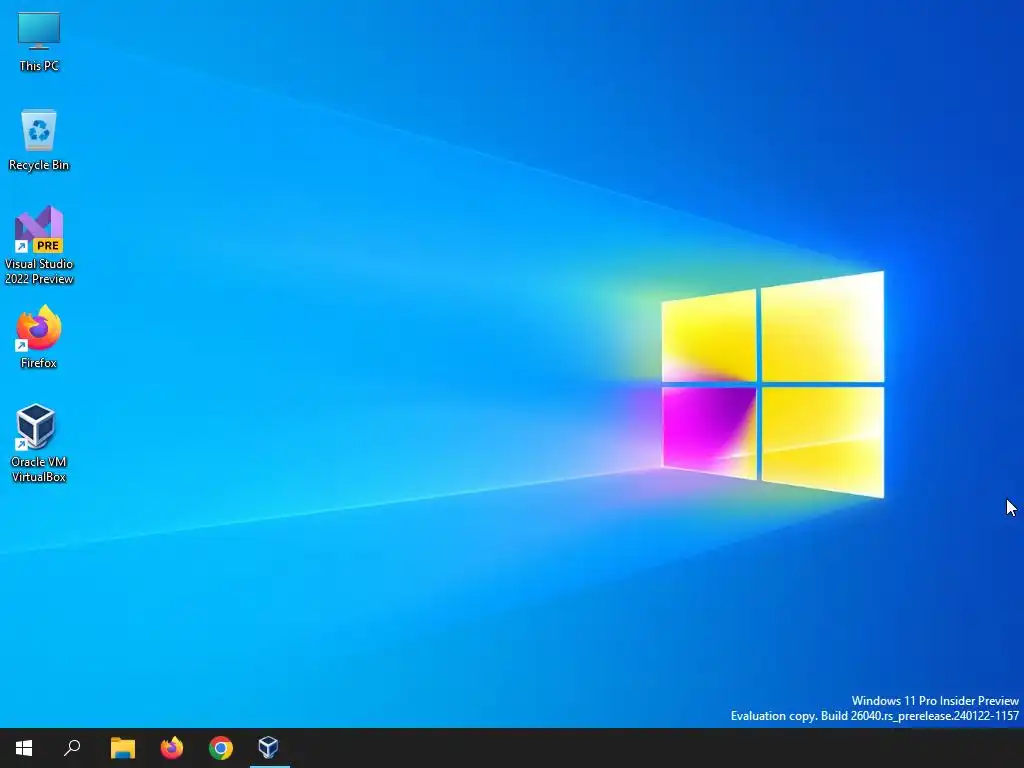The height and width of the screenshot is (768, 1024).
Task: Launch Google Chrome from the taskbar
Action: pyautogui.click(x=221, y=748)
